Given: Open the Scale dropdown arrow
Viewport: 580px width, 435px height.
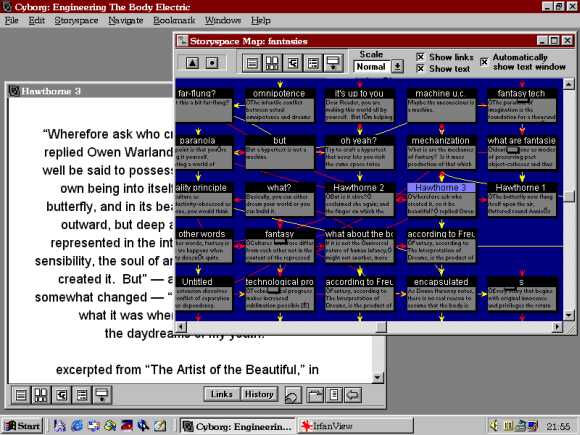Looking at the screenshot, I should 397,67.
